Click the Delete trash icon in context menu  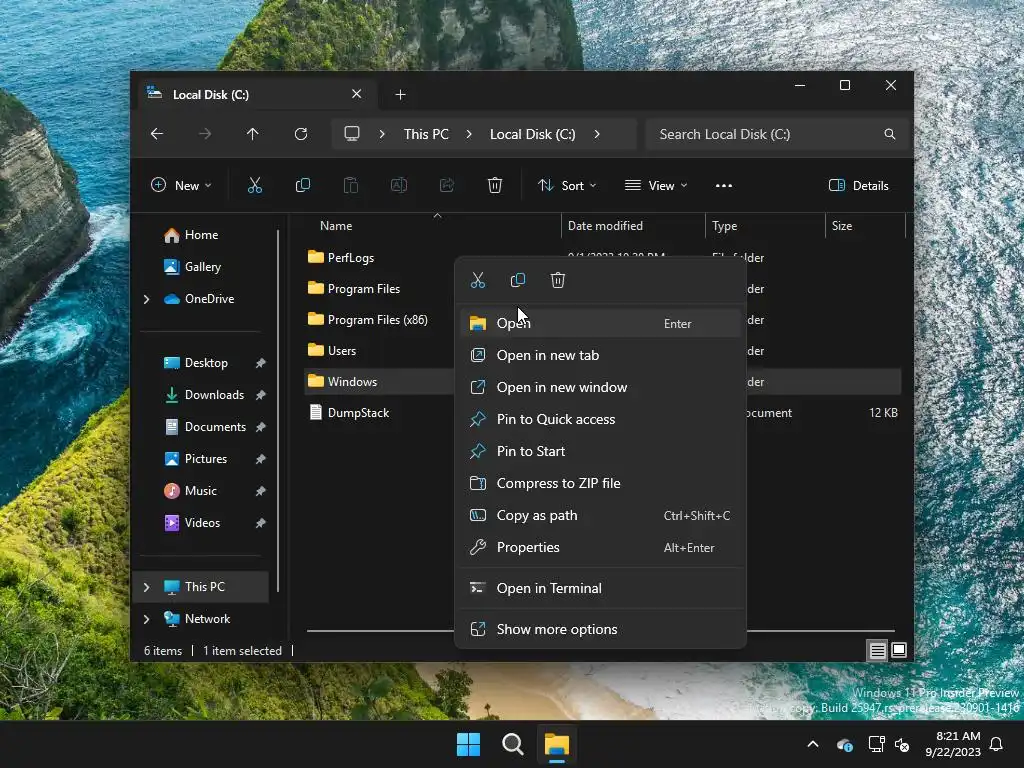[558, 280]
